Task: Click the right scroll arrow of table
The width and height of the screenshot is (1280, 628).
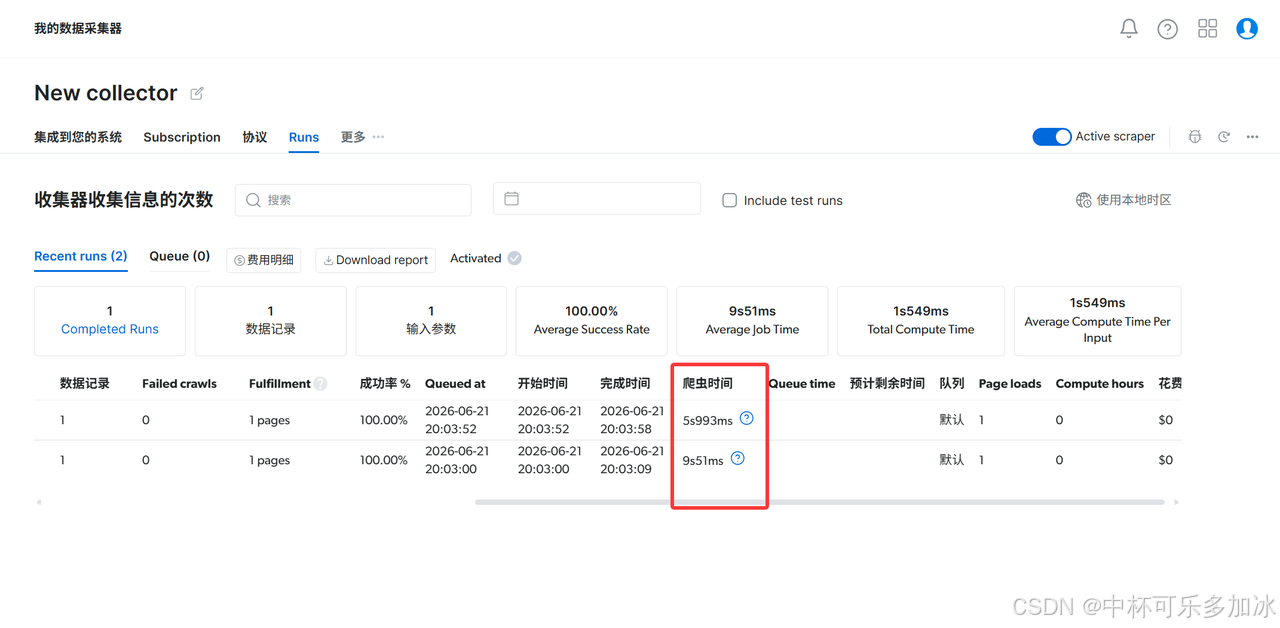Action: (x=1176, y=502)
